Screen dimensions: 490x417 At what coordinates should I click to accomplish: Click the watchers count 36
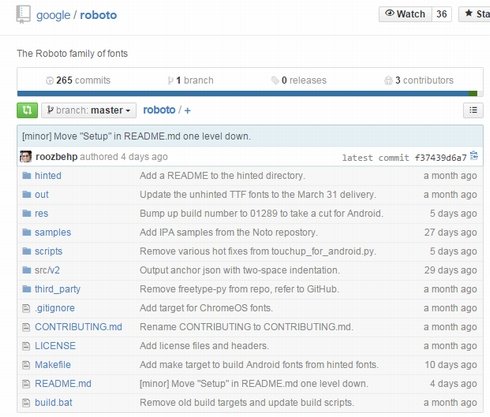[442, 14]
